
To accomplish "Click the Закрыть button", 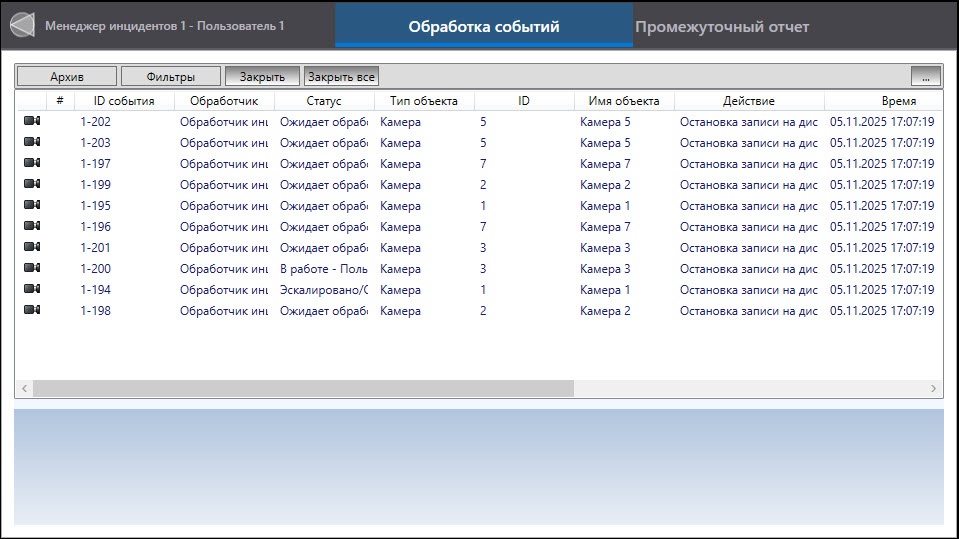I will (262, 76).
